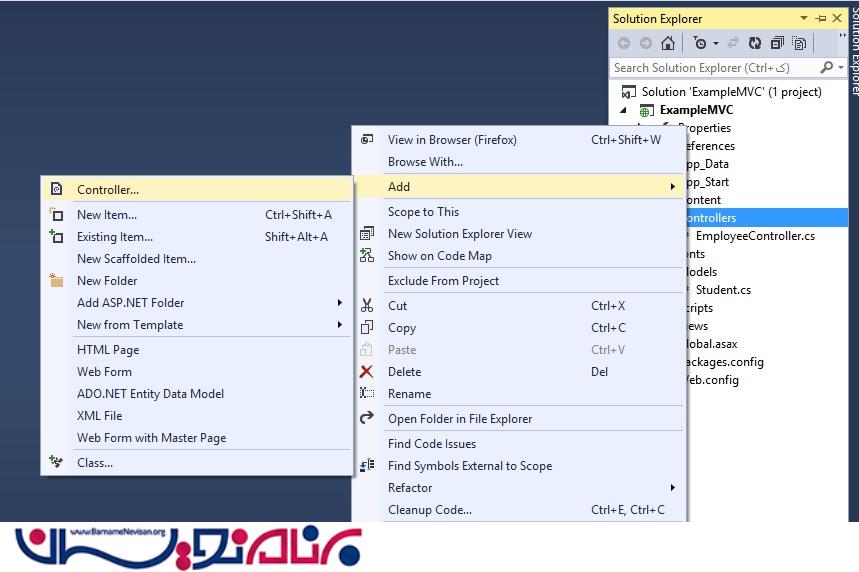Open search options dropdown beside magnifier
The width and height of the screenshot is (859, 572).
click(841, 68)
